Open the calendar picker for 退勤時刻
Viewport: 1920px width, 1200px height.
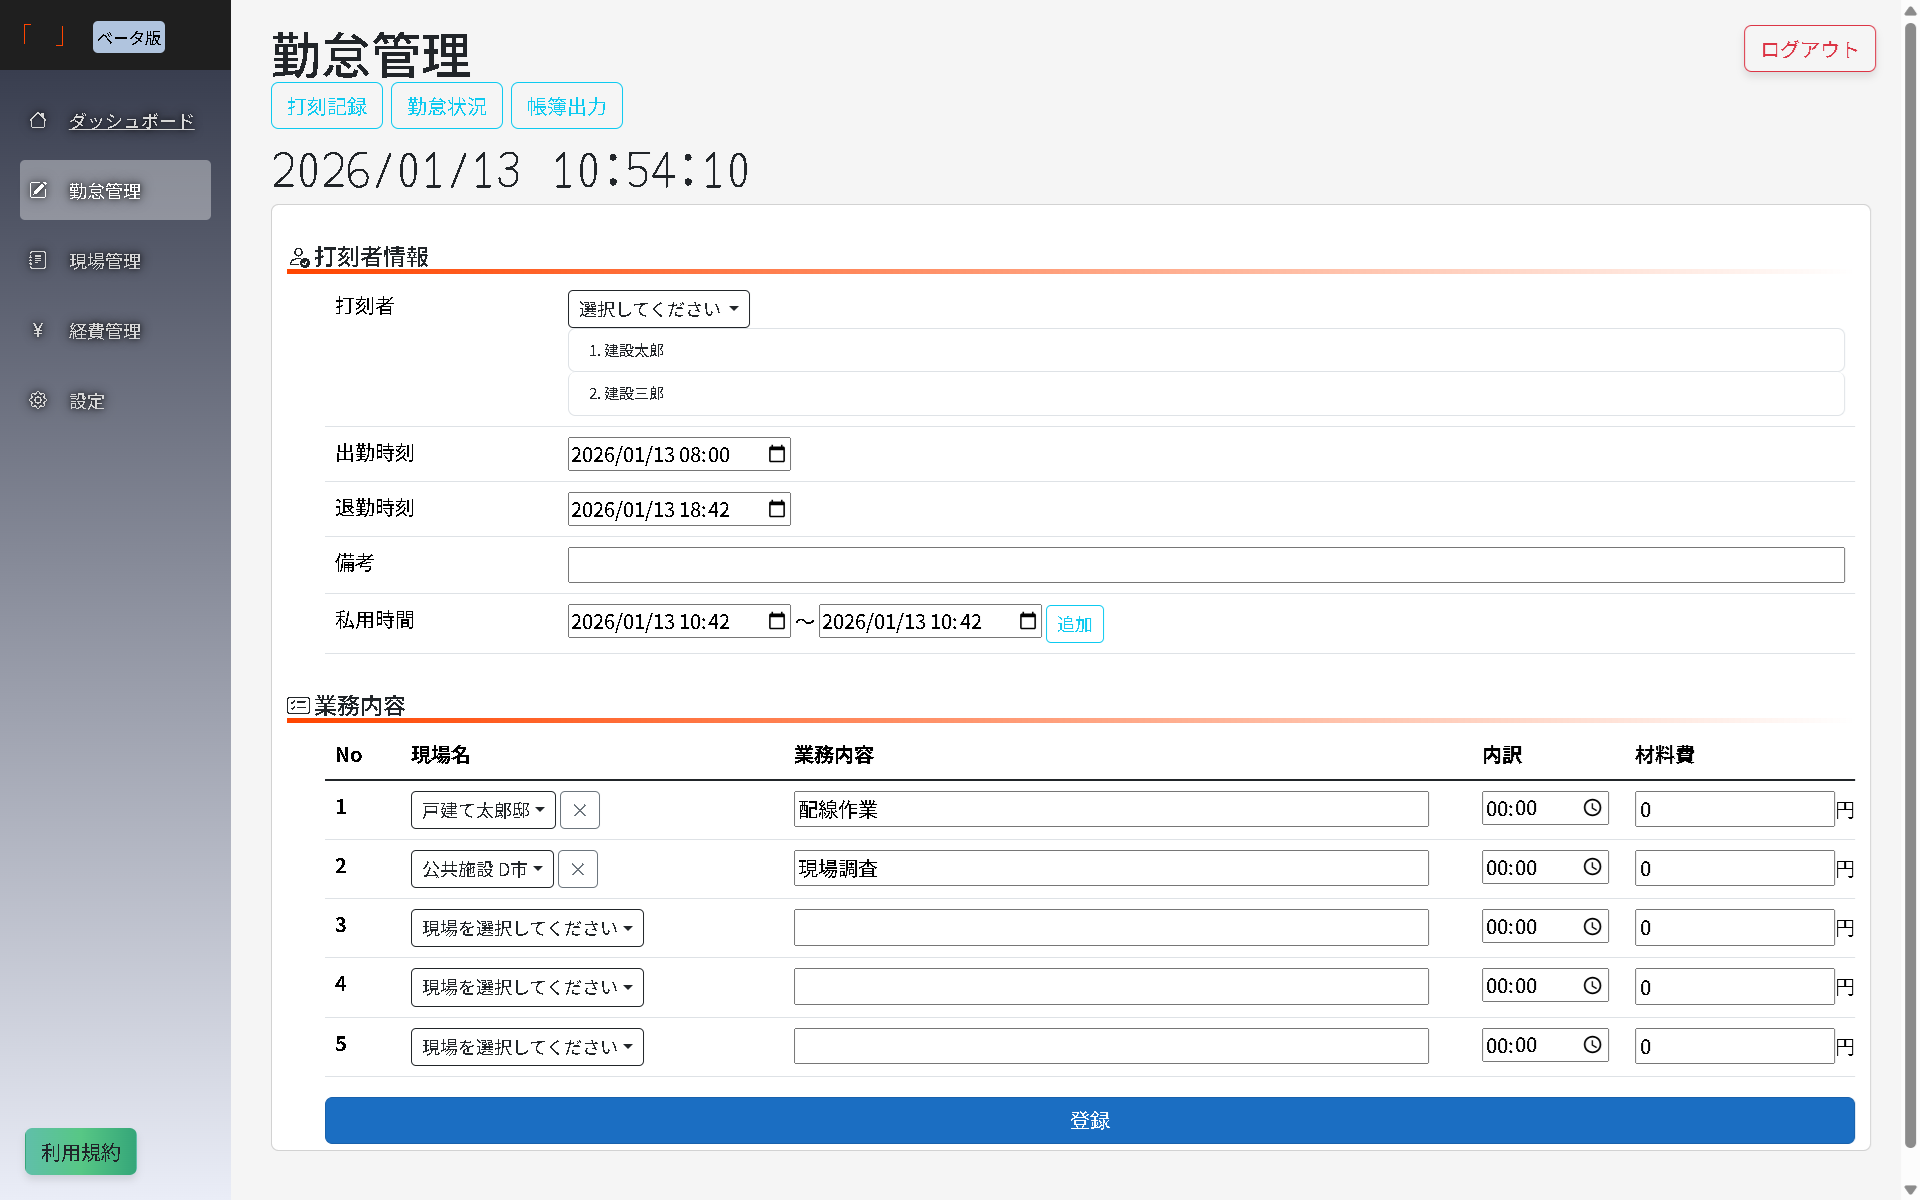click(776, 508)
